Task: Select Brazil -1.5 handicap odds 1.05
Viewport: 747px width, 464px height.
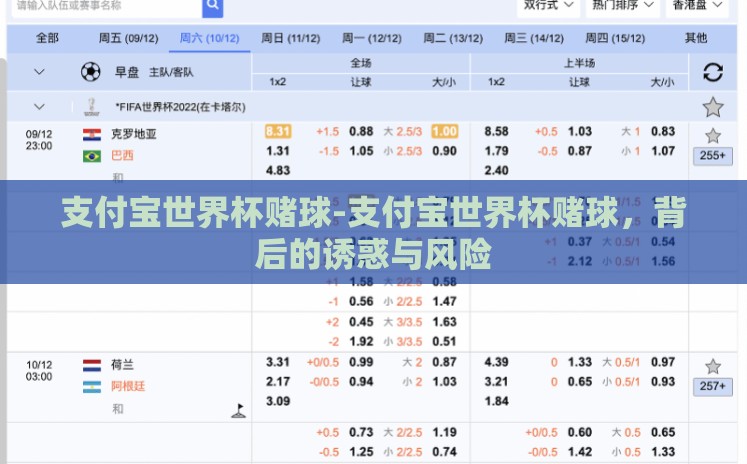Action: click(x=361, y=151)
